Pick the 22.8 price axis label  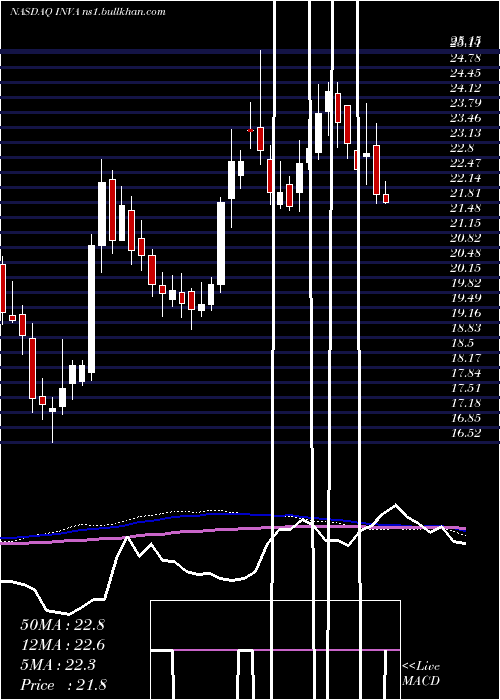pyautogui.click(x=462, y=148)
